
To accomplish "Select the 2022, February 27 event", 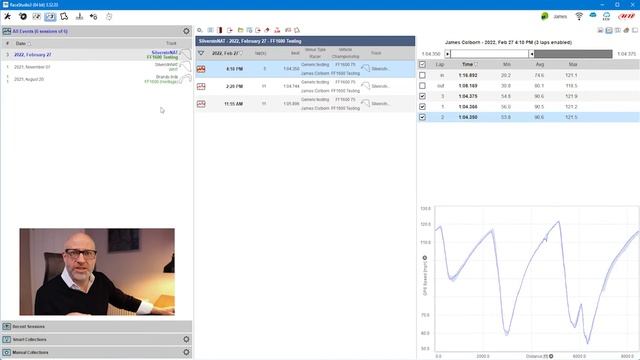I will (x=96, y=55).
